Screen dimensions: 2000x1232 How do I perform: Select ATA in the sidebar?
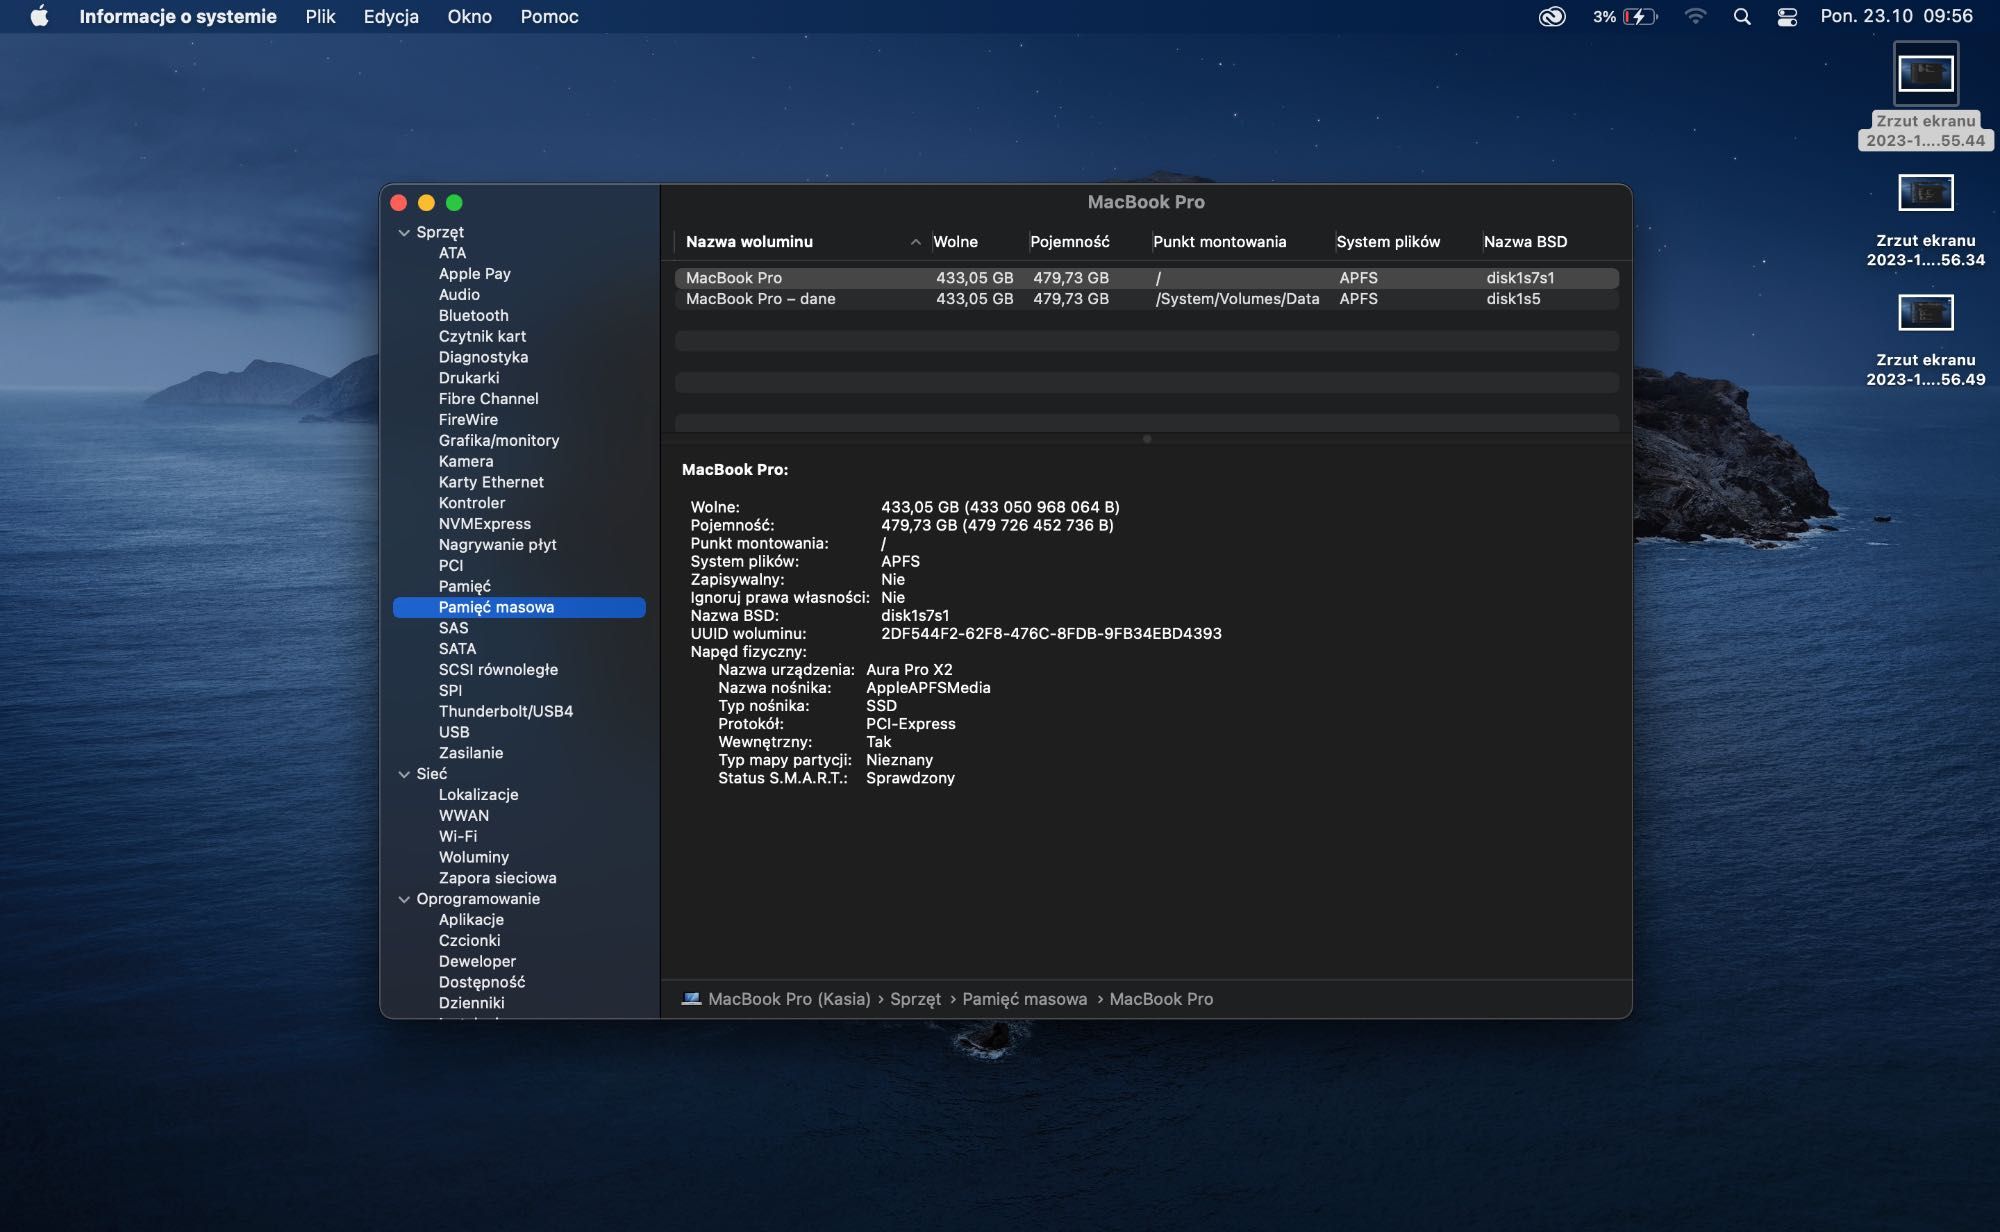452,253
